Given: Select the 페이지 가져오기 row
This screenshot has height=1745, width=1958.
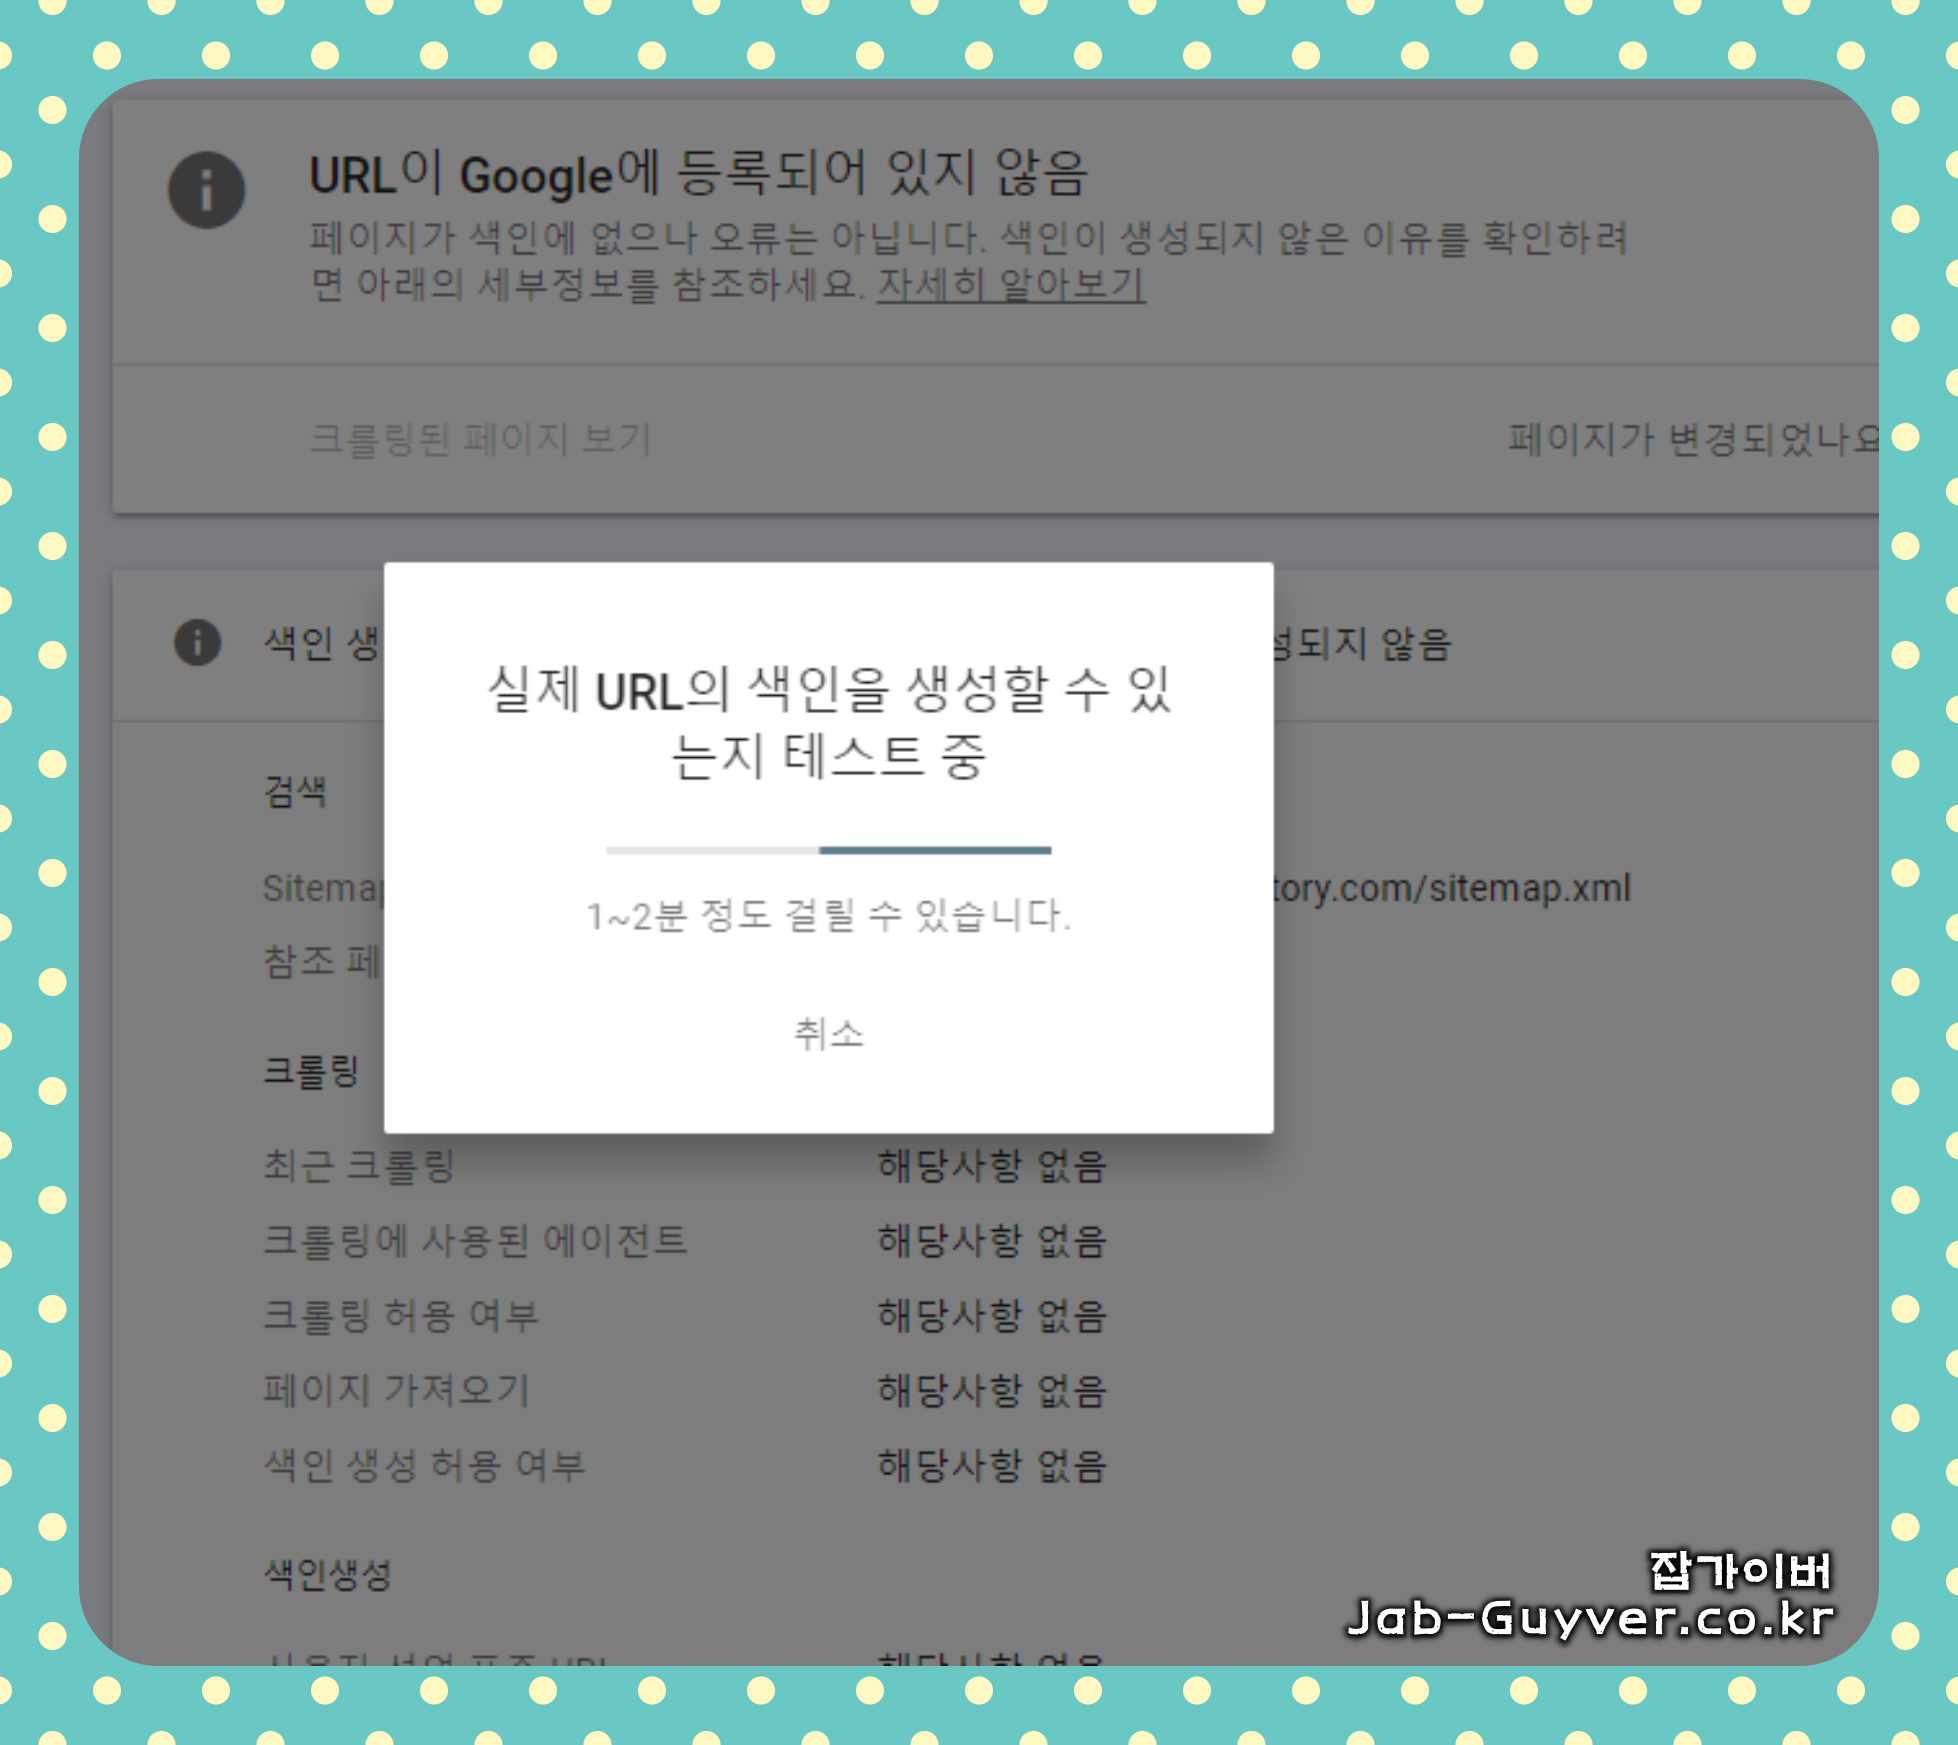Looking at the screenshot, I should coord(396,1390).
